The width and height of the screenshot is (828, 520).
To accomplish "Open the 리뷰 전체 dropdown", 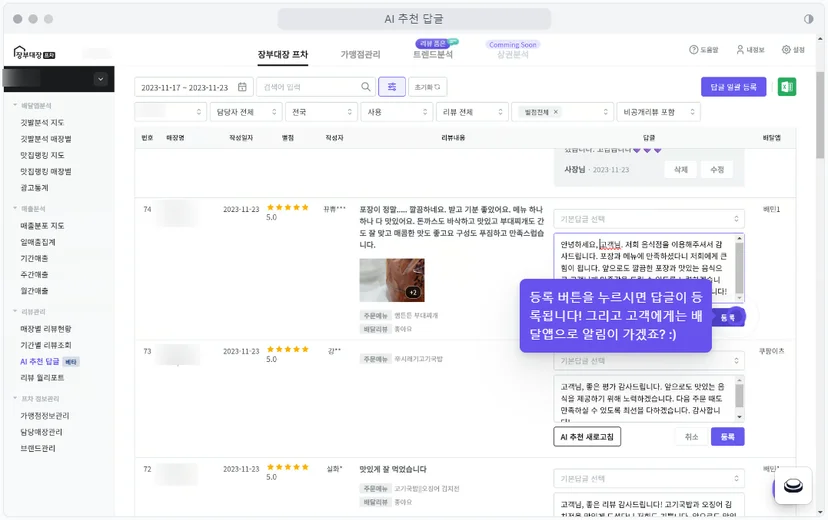I will pos(472,112).
